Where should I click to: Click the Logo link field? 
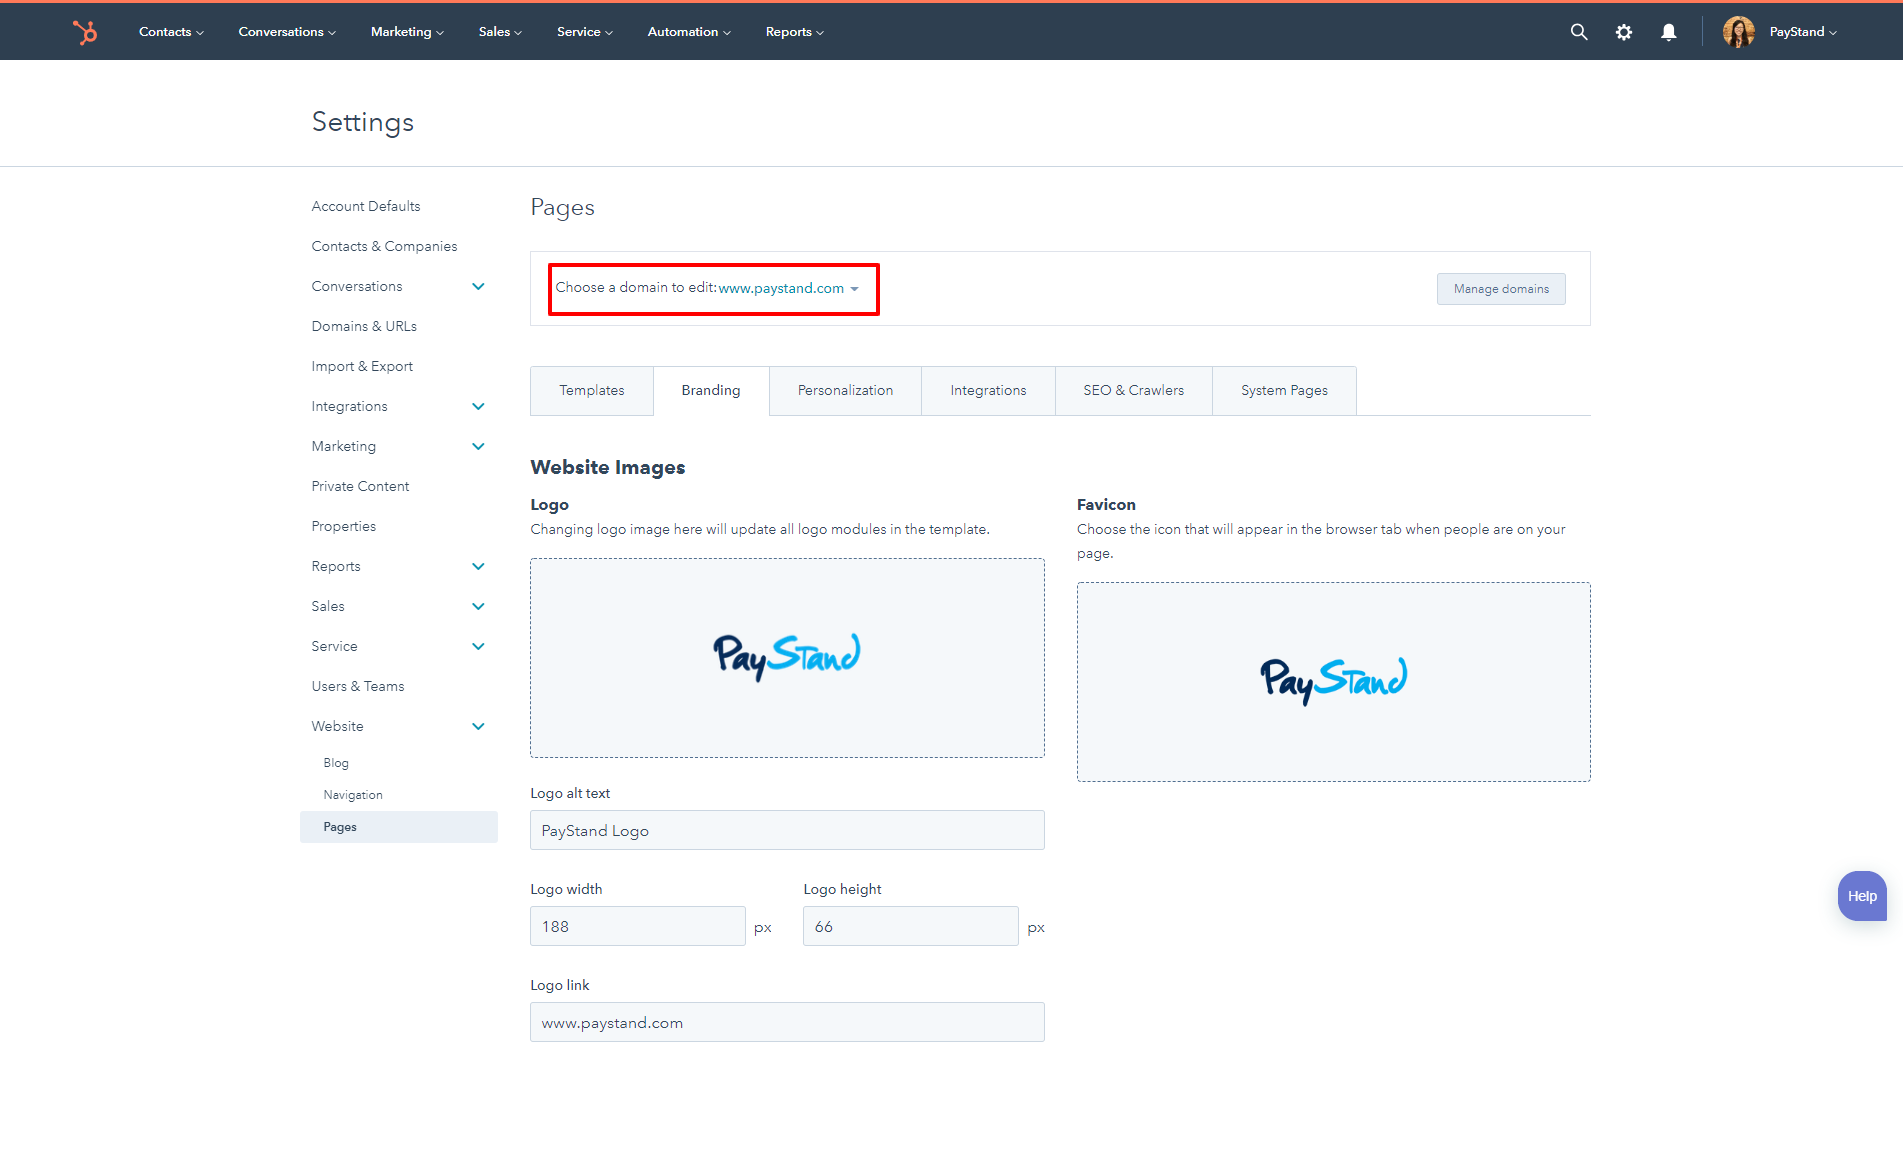click(x=787, y=1022)
